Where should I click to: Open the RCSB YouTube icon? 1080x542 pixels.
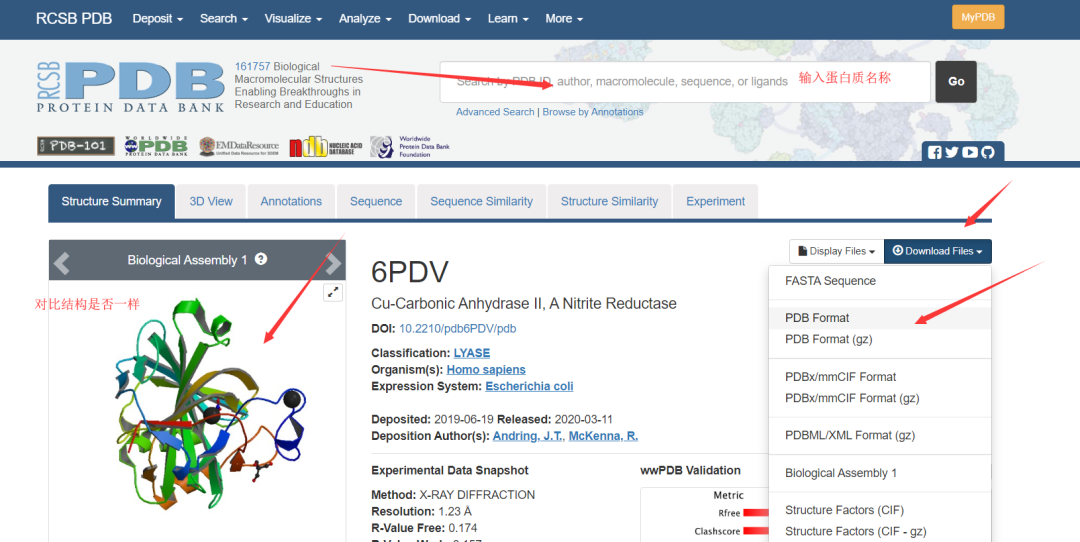tap(970, 152)
